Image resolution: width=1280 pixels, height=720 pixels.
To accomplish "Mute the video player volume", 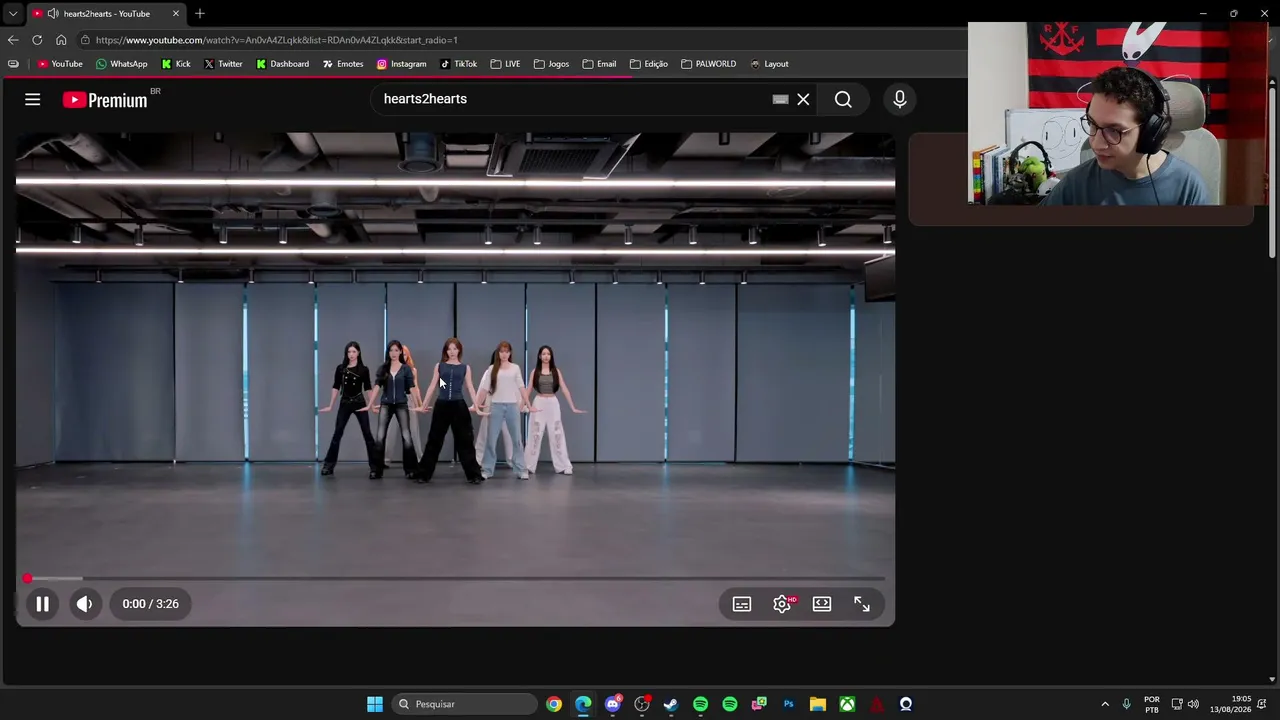I will 85,604.
